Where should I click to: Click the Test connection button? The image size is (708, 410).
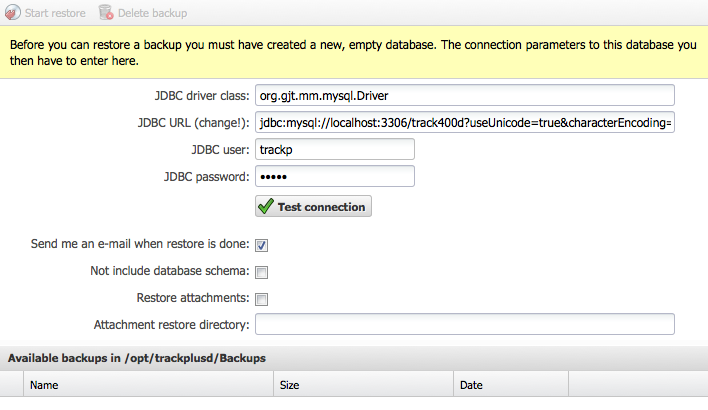coord(314,206)
